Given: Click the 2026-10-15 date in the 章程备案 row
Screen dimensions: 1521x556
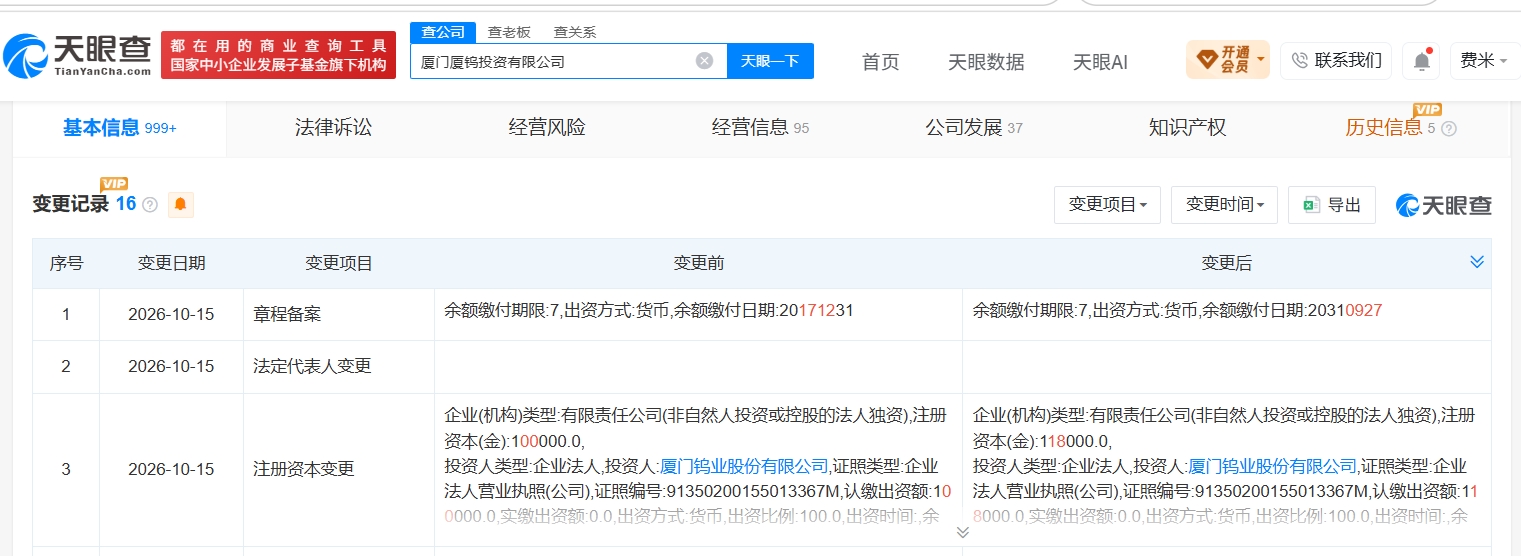Looking at the screenshot, I should click(x=171, y=314).
